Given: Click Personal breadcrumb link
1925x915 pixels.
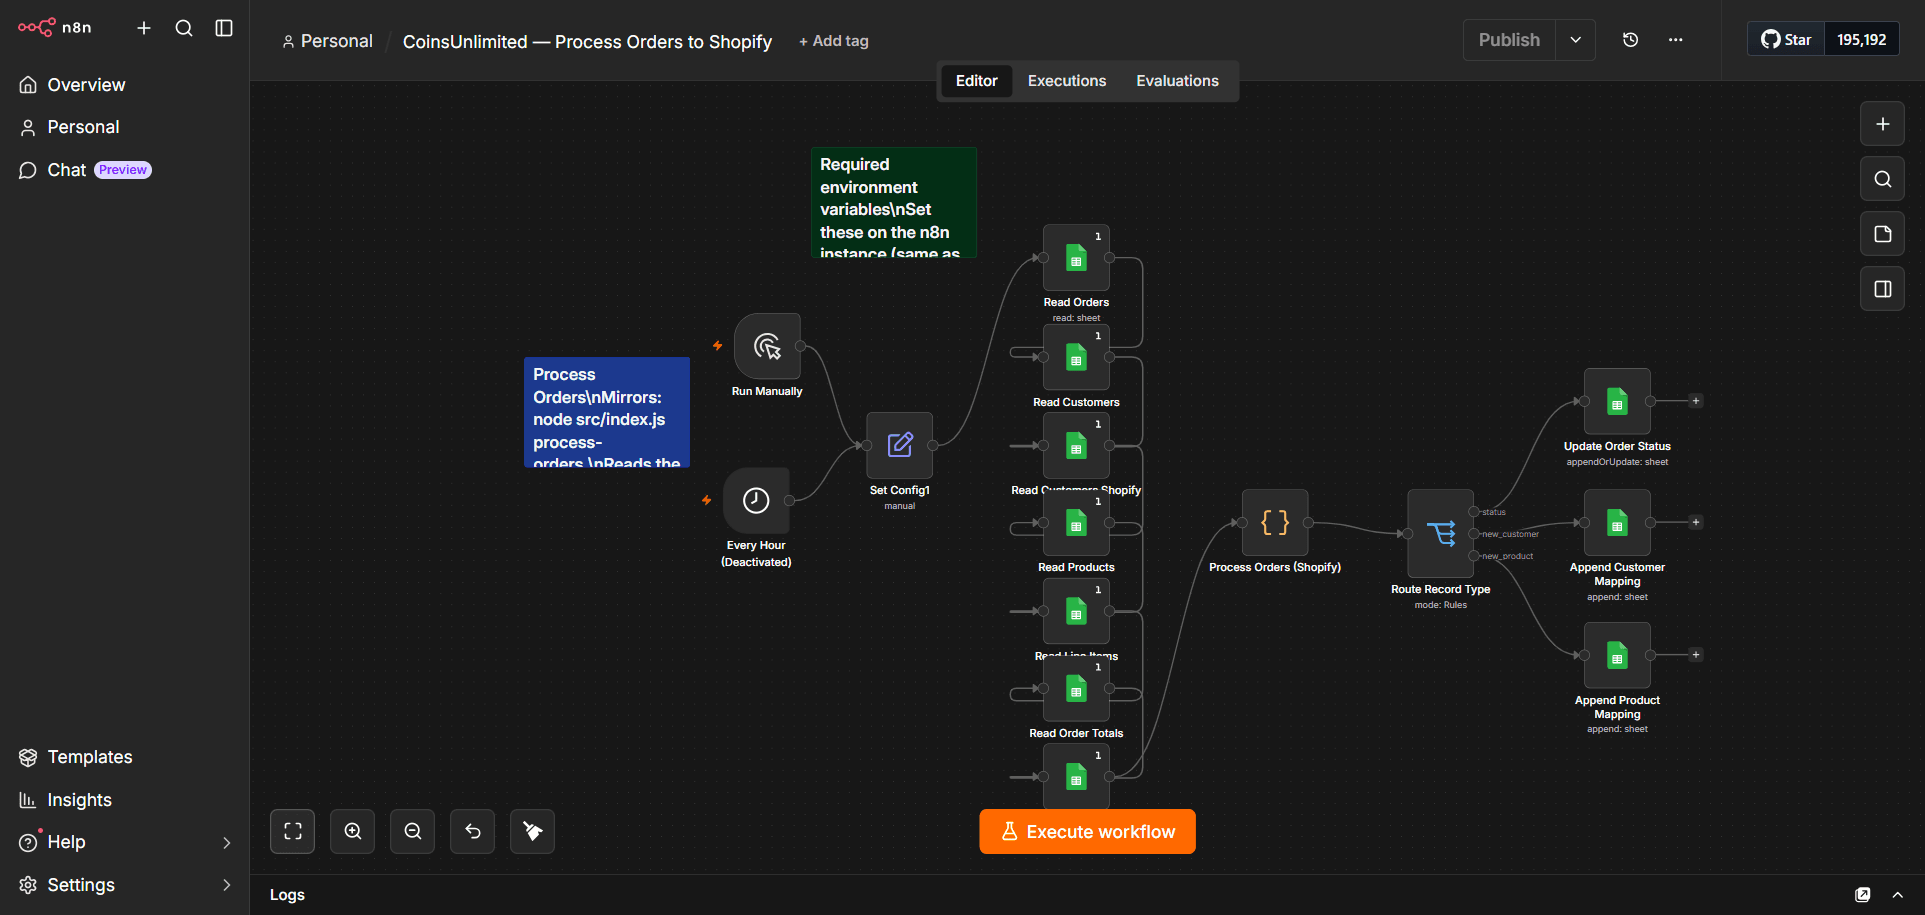Looking at the screenshot, I should pyautogui.click(x=327, y=41).
